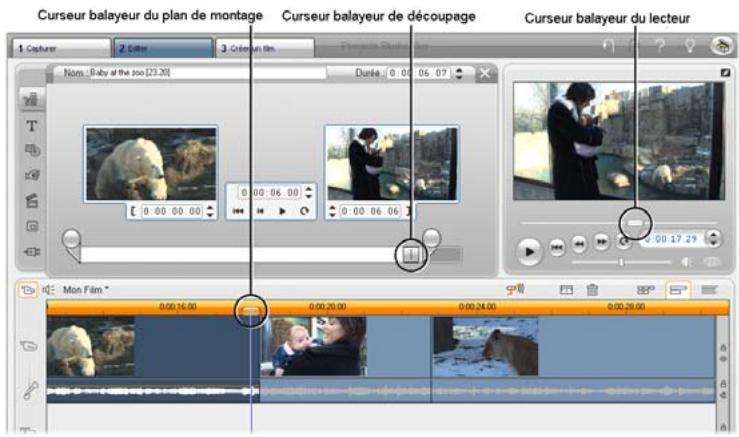Click the player preview video image
Screen dimensions: 739x437
[618, 141]
